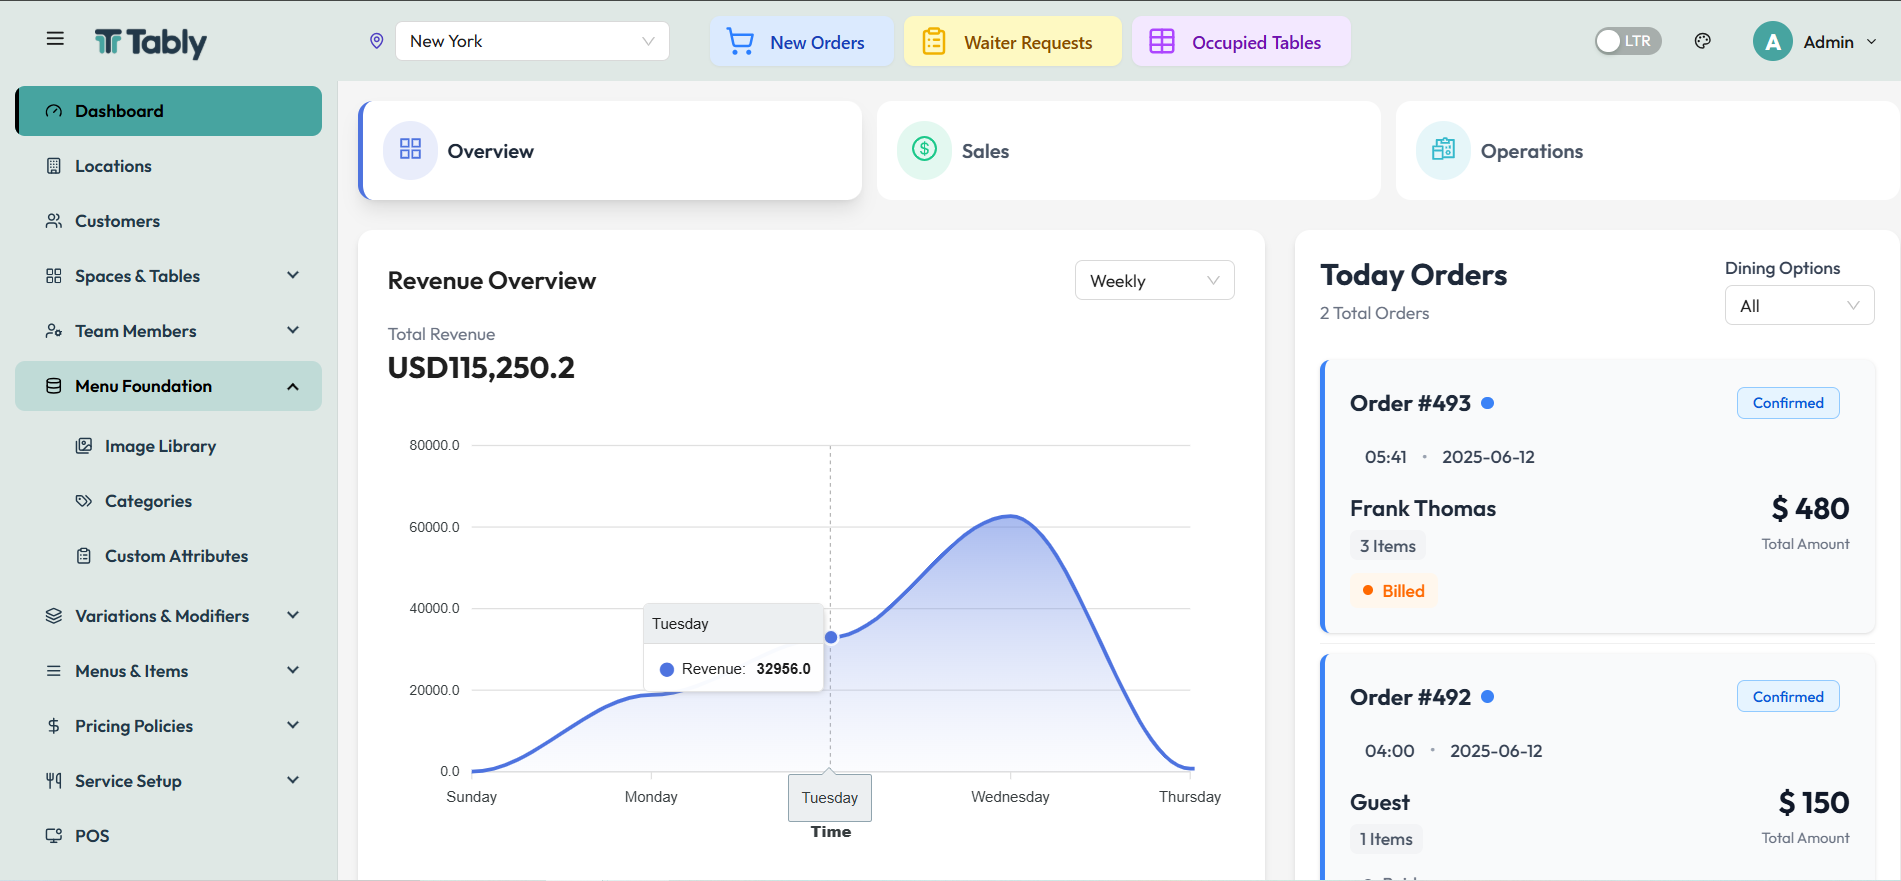Viewport: 1901px width, 881px height.
Task: Click the location pin icon
Action: (x=377, y=41)
